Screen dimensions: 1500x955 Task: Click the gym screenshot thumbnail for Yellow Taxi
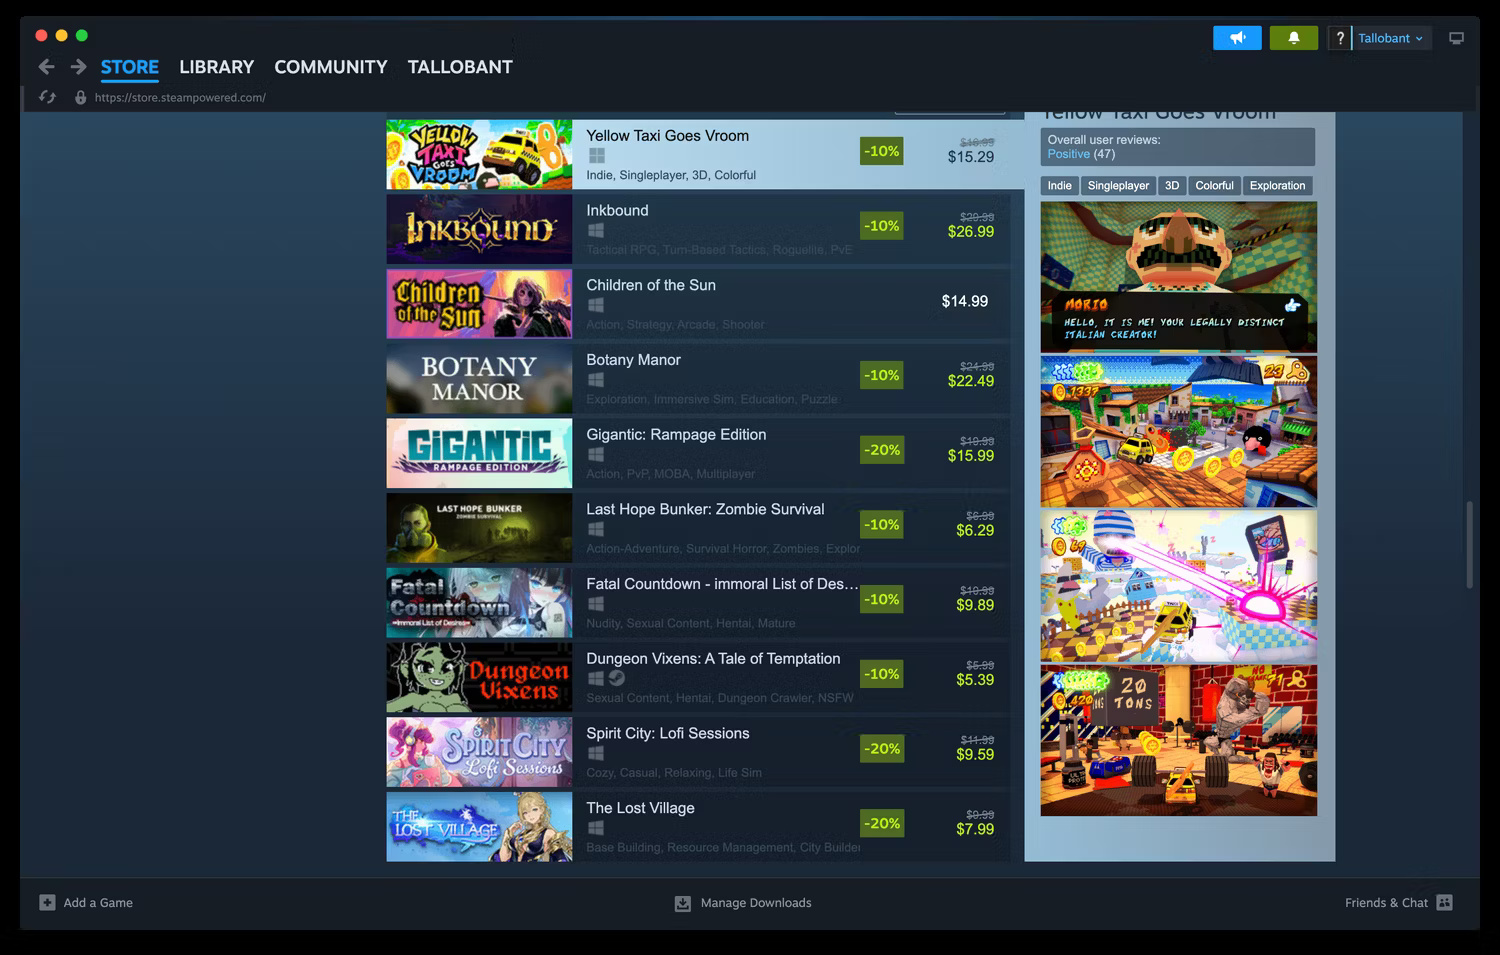click(x=1177, y=739)
